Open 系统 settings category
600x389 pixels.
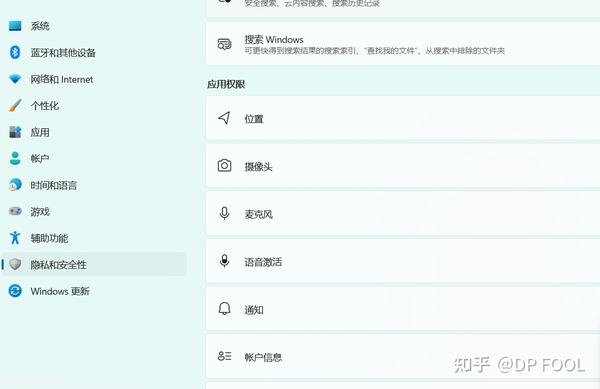click(94, 26)
